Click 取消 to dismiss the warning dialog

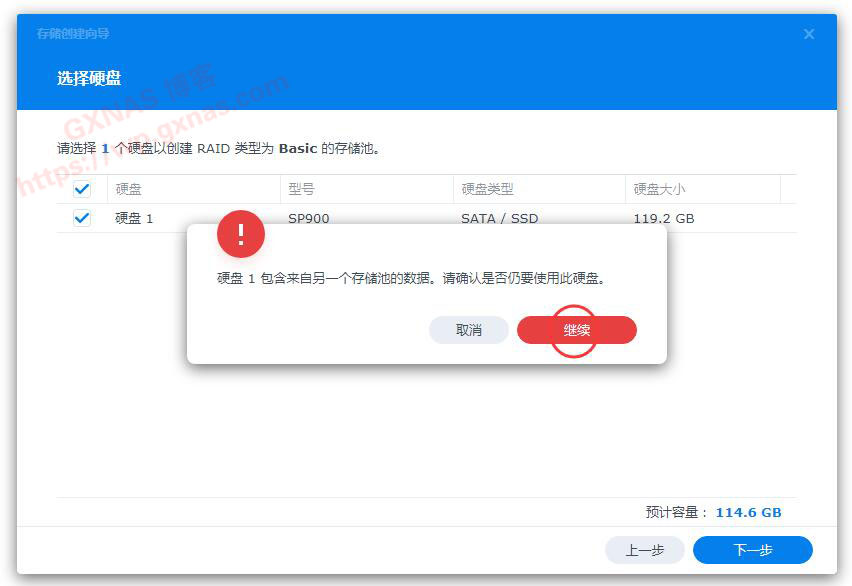469,330
